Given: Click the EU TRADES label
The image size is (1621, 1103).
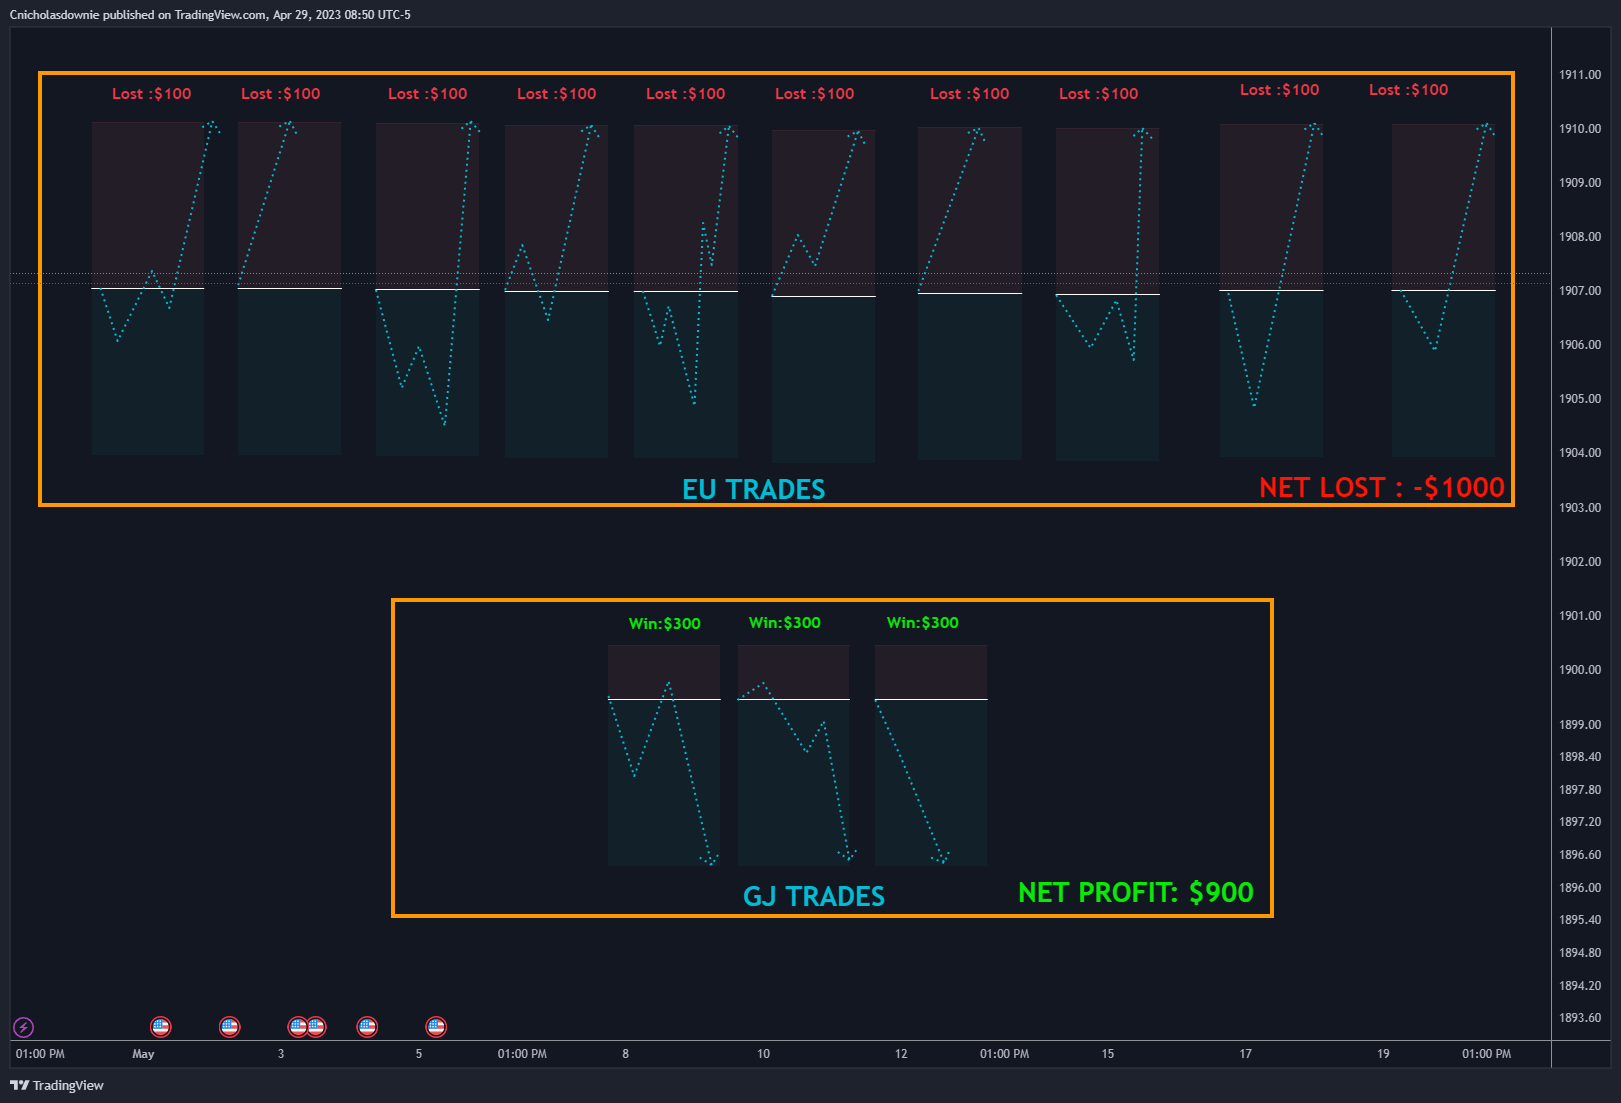Looking at the screenshot, I should pos(754,489).
